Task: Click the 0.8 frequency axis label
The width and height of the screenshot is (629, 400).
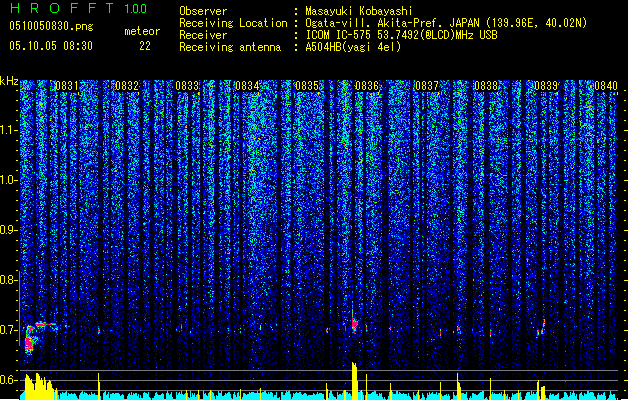Action: pos(8,280)
